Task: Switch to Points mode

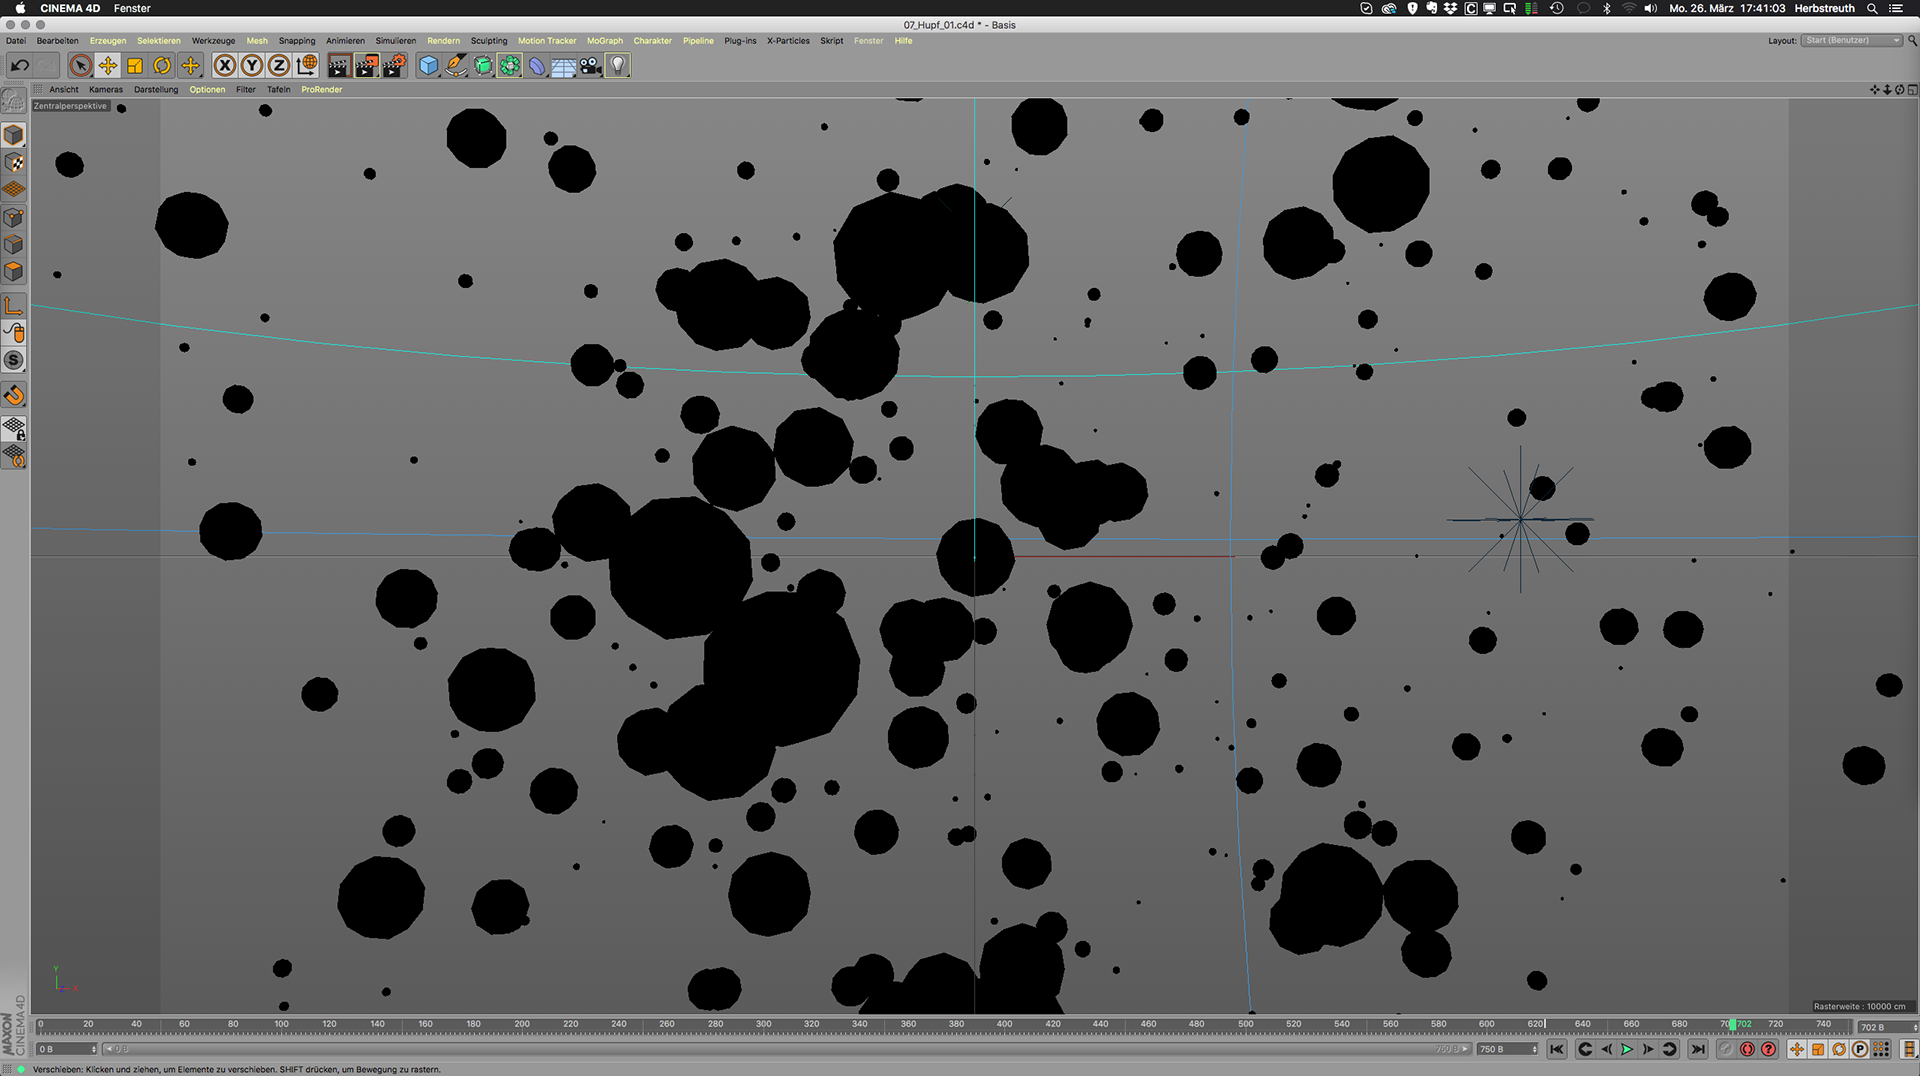Action: [14, 217]
